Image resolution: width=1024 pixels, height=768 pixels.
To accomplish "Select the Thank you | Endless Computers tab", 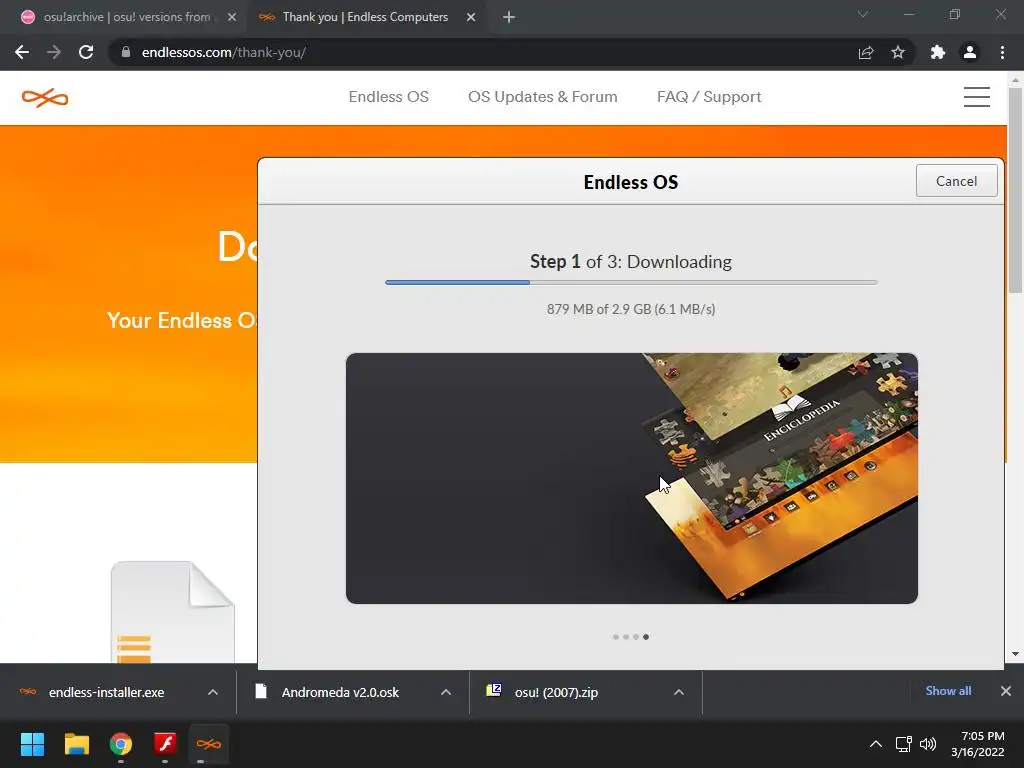I will click(364, 17).
